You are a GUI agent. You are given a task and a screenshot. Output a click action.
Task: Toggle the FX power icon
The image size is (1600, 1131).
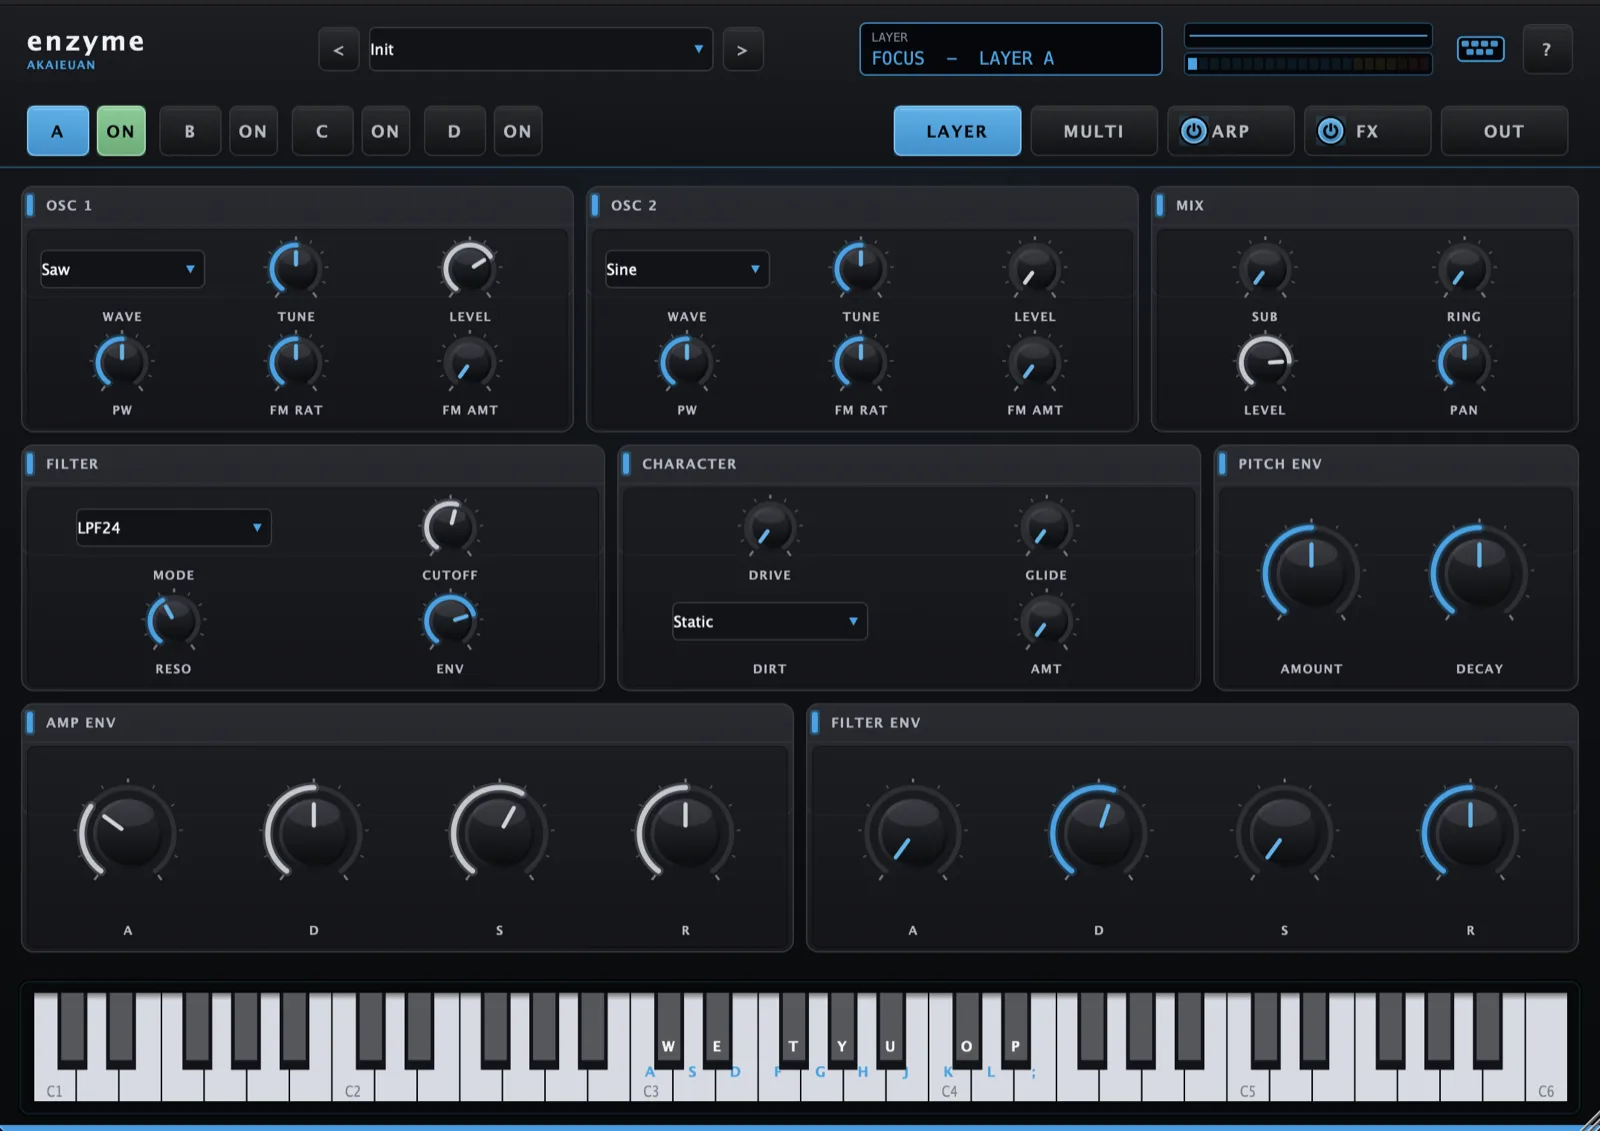point(1330,131)
